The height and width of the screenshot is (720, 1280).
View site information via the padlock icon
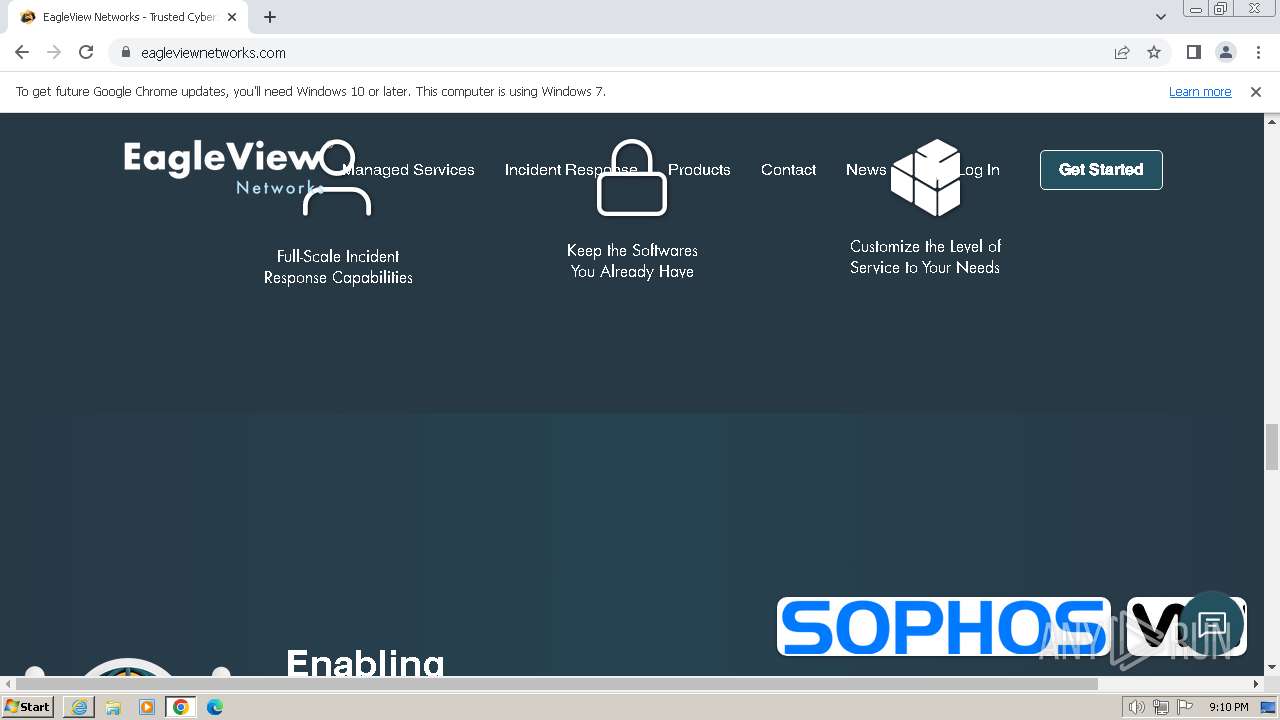pyautogui.click(x=126, y=53)
